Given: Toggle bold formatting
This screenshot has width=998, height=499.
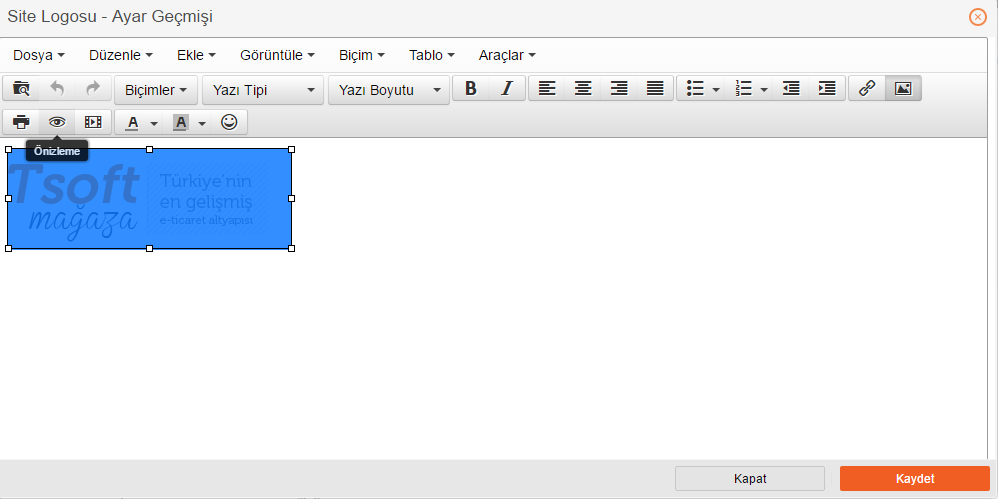Looking at the screenshot, I should coord(470,89).
